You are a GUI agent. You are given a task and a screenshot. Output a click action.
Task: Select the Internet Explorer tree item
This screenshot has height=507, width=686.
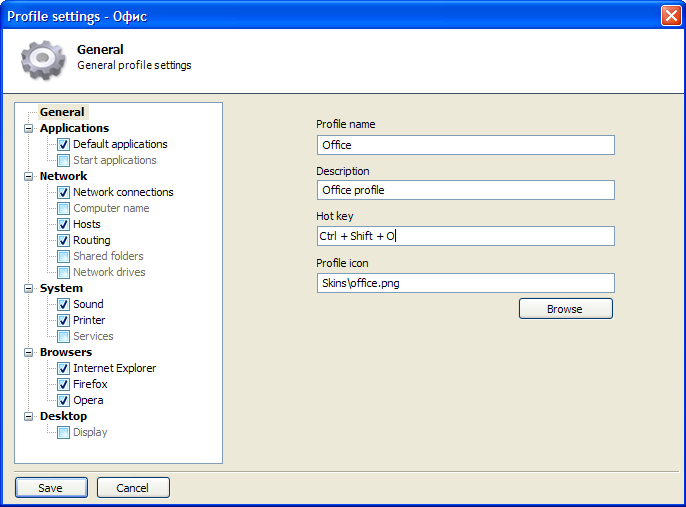tap(114, 368)
